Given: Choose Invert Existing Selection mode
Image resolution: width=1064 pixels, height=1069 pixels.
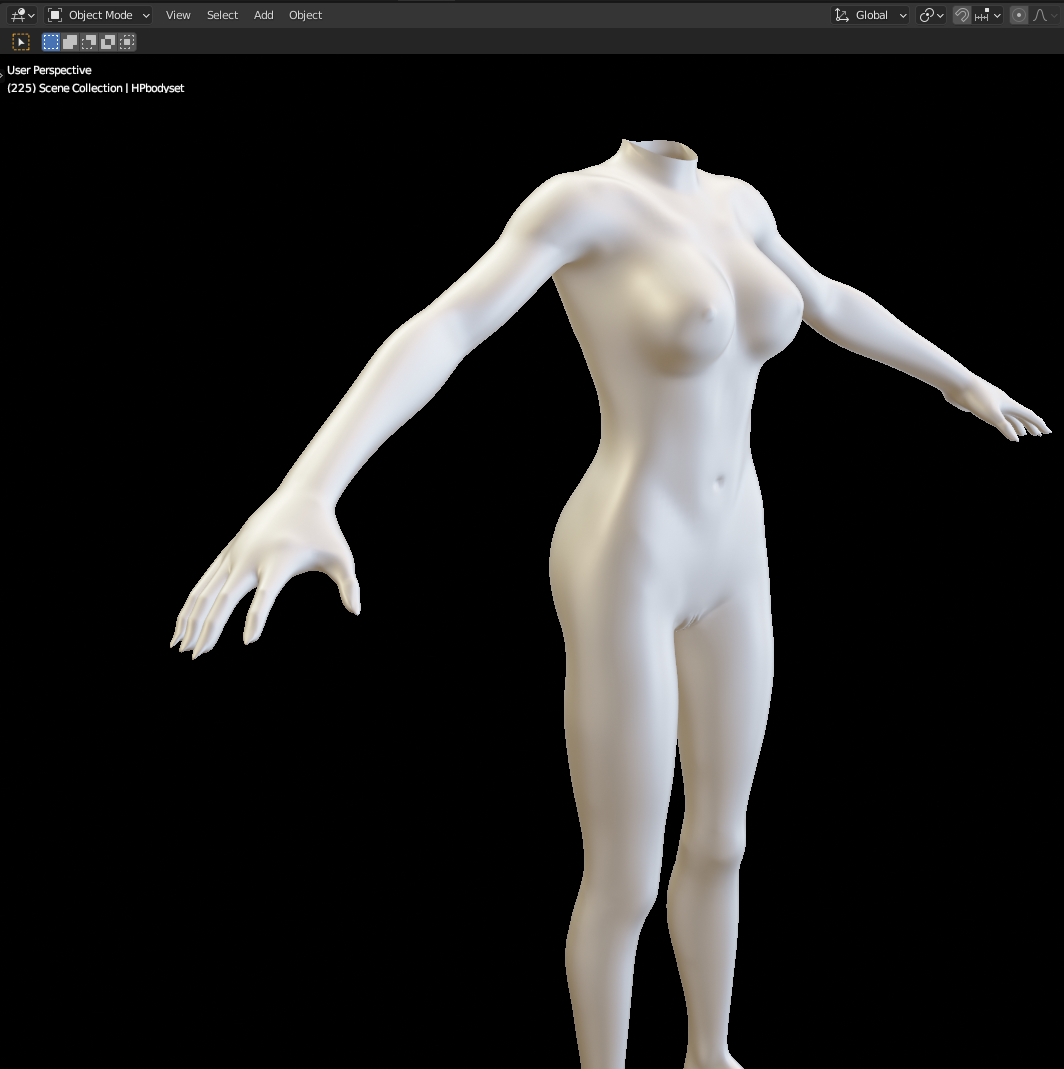Looking at the screenshot, I should tap(108, 42).
